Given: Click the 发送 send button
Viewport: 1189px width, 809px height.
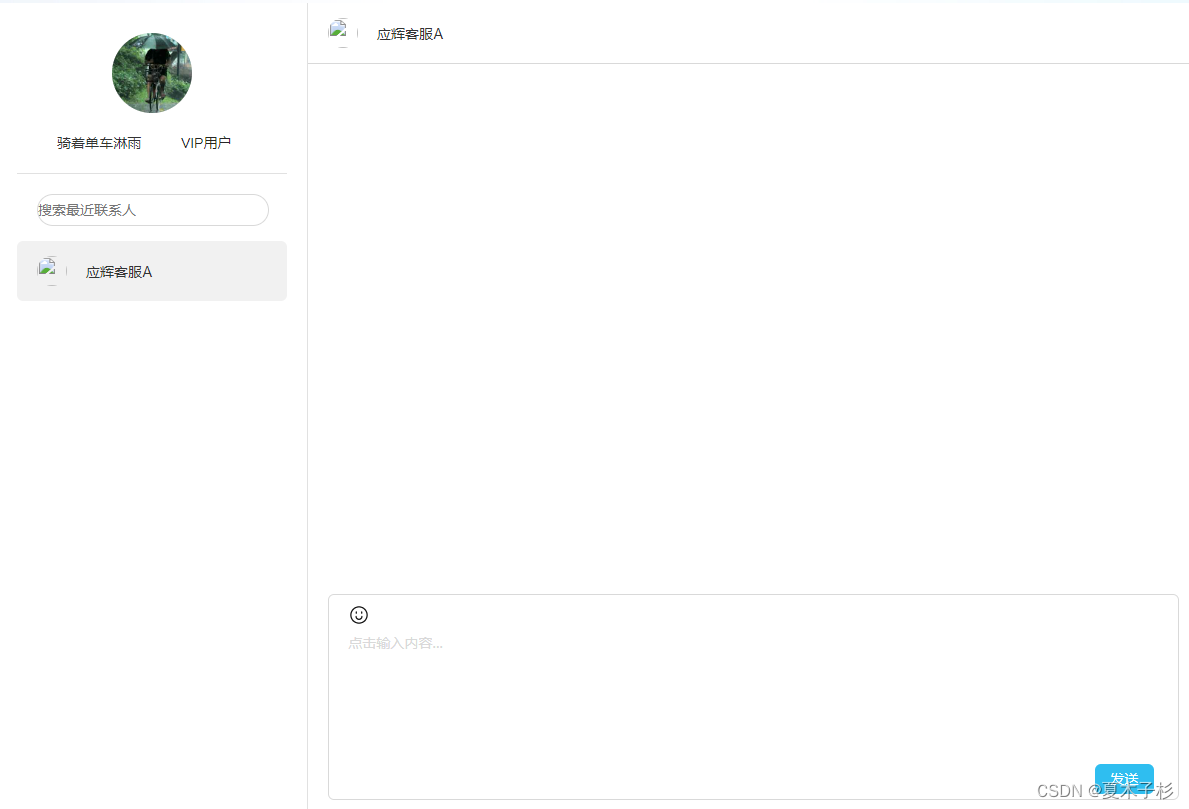Looking at the screenshot, I should [1124, 779].
